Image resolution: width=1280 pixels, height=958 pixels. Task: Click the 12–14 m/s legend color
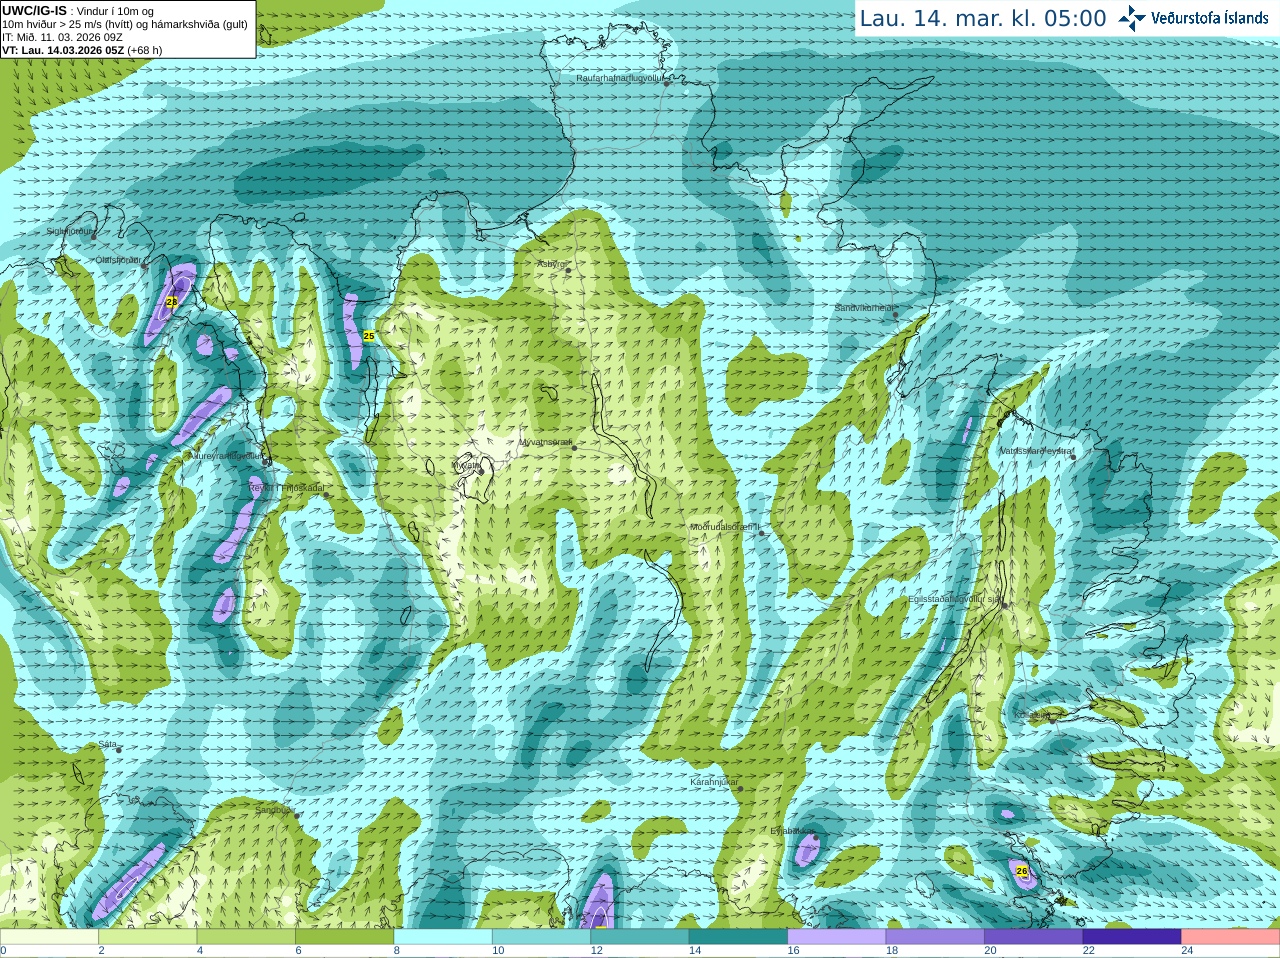coord(640,937)
